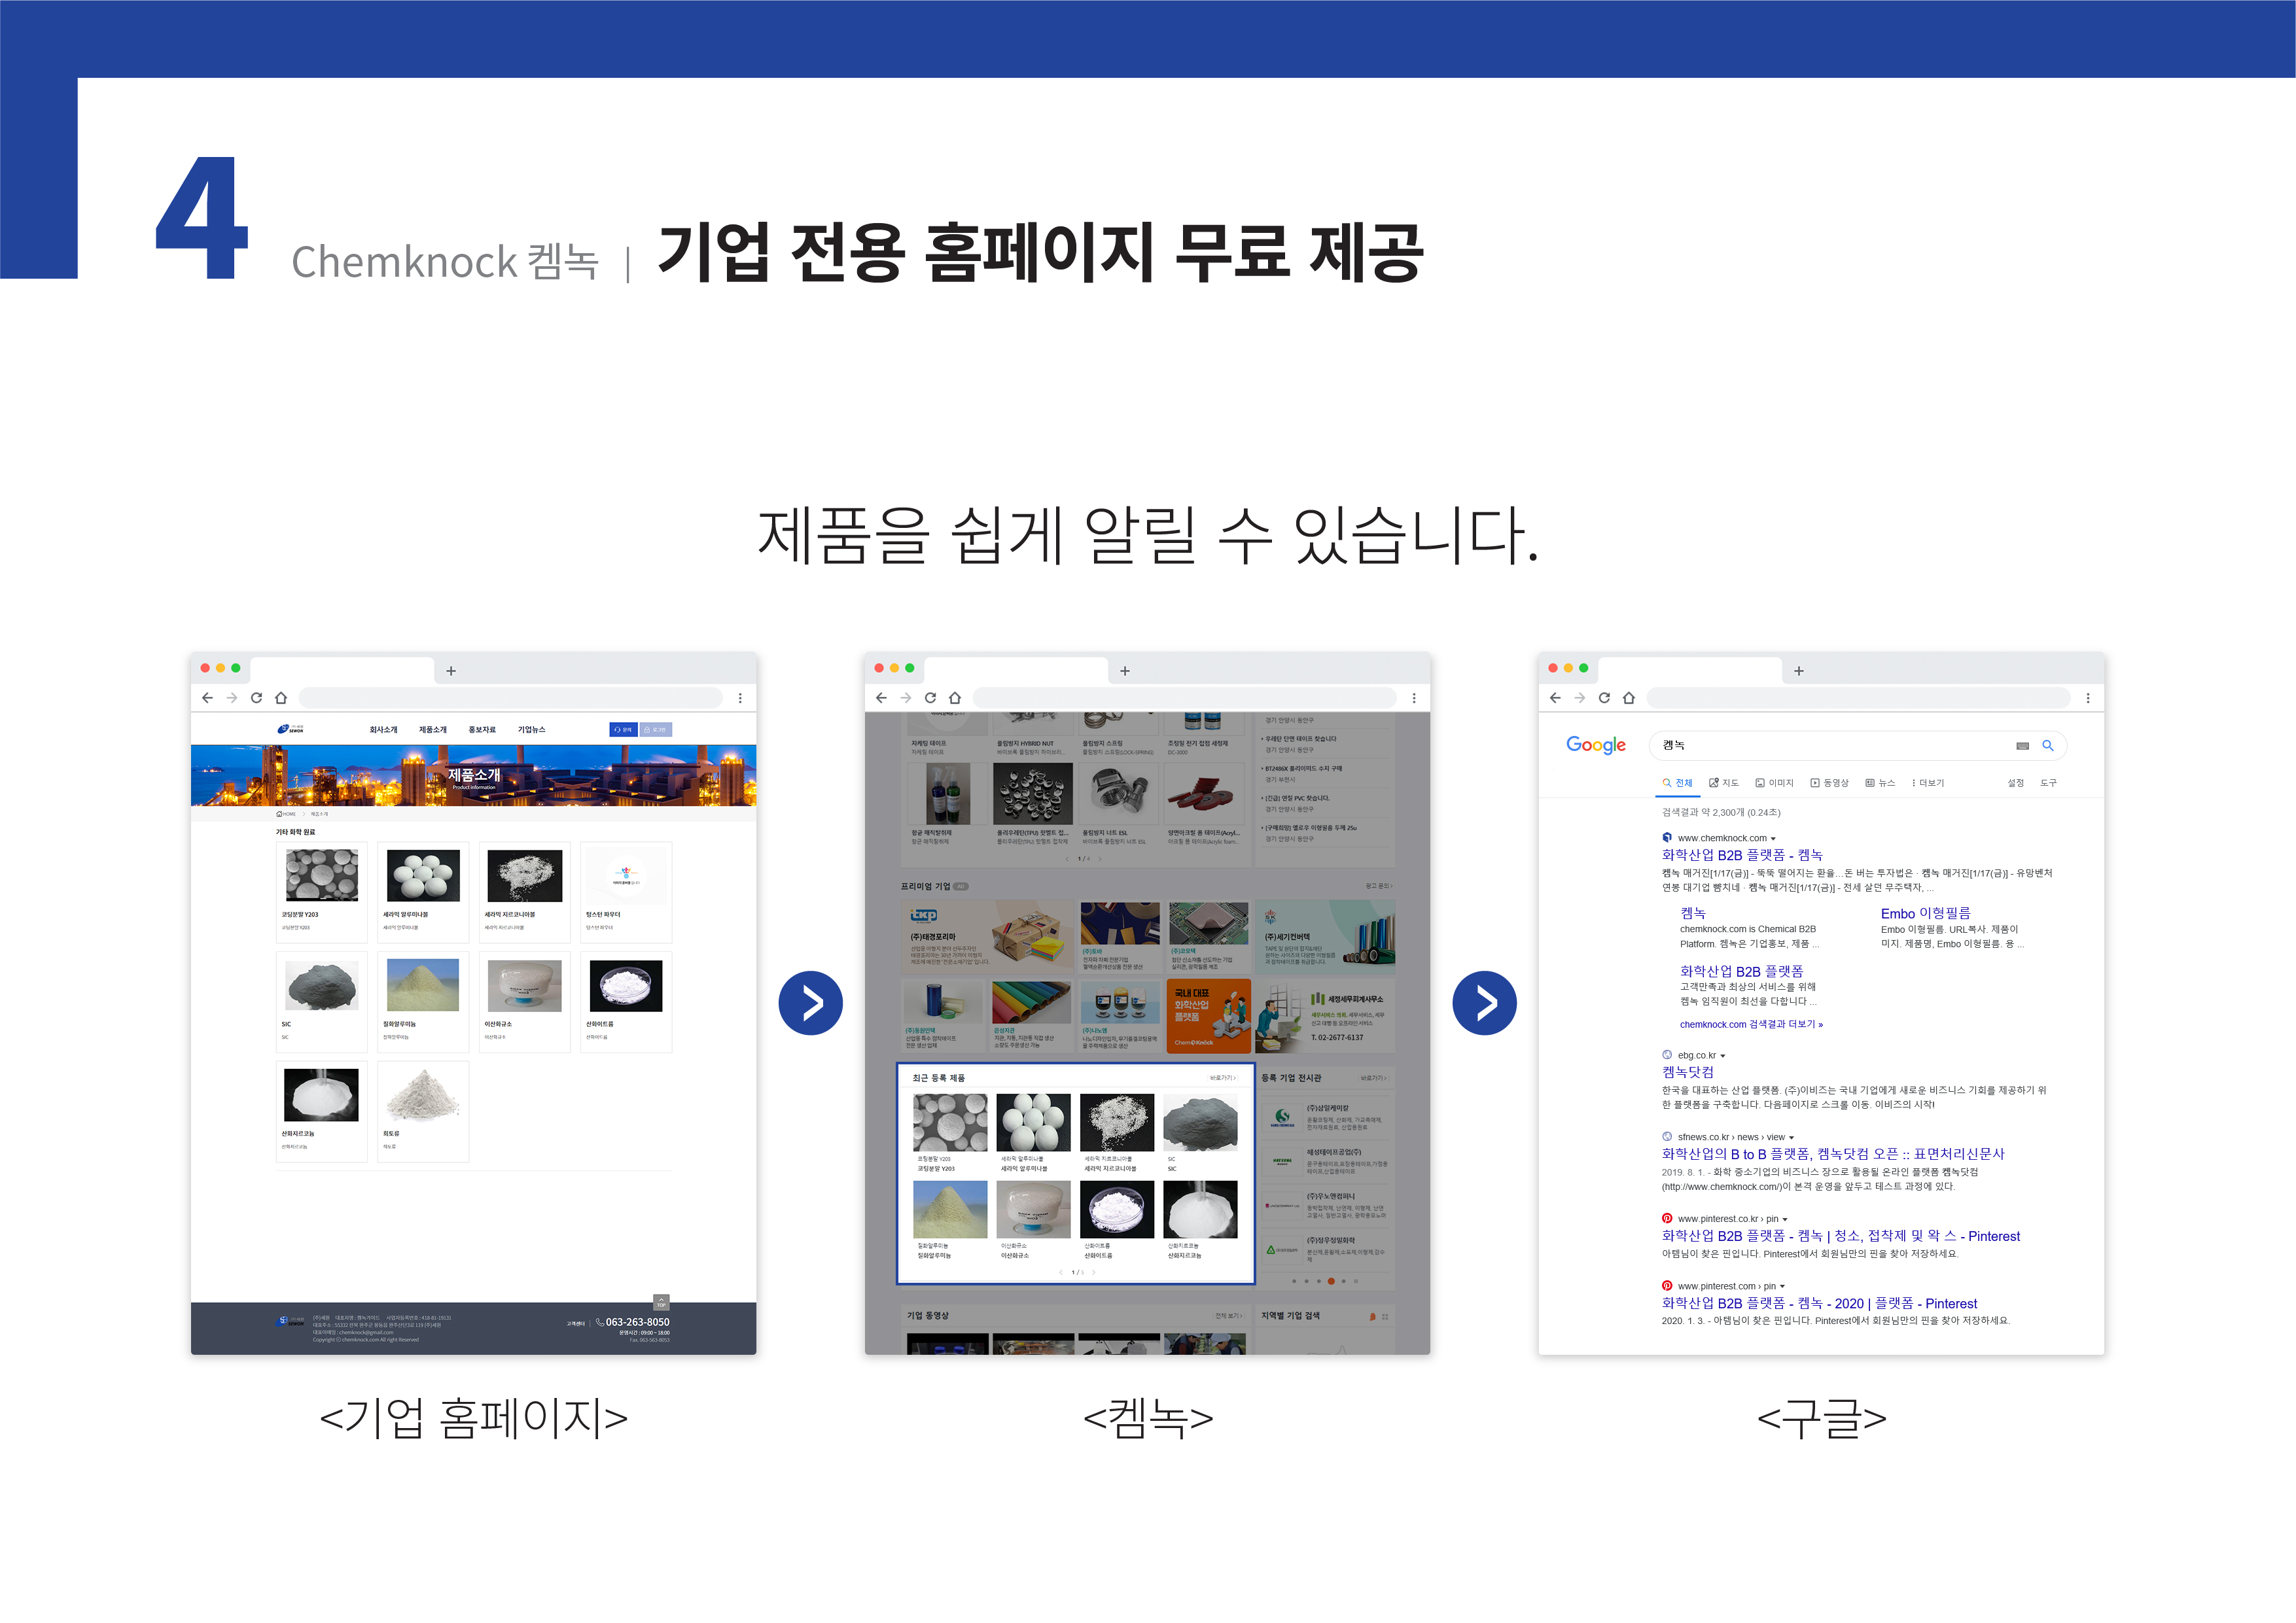Open the virtual keyboard icon in Google search box

coord(2023,746)
